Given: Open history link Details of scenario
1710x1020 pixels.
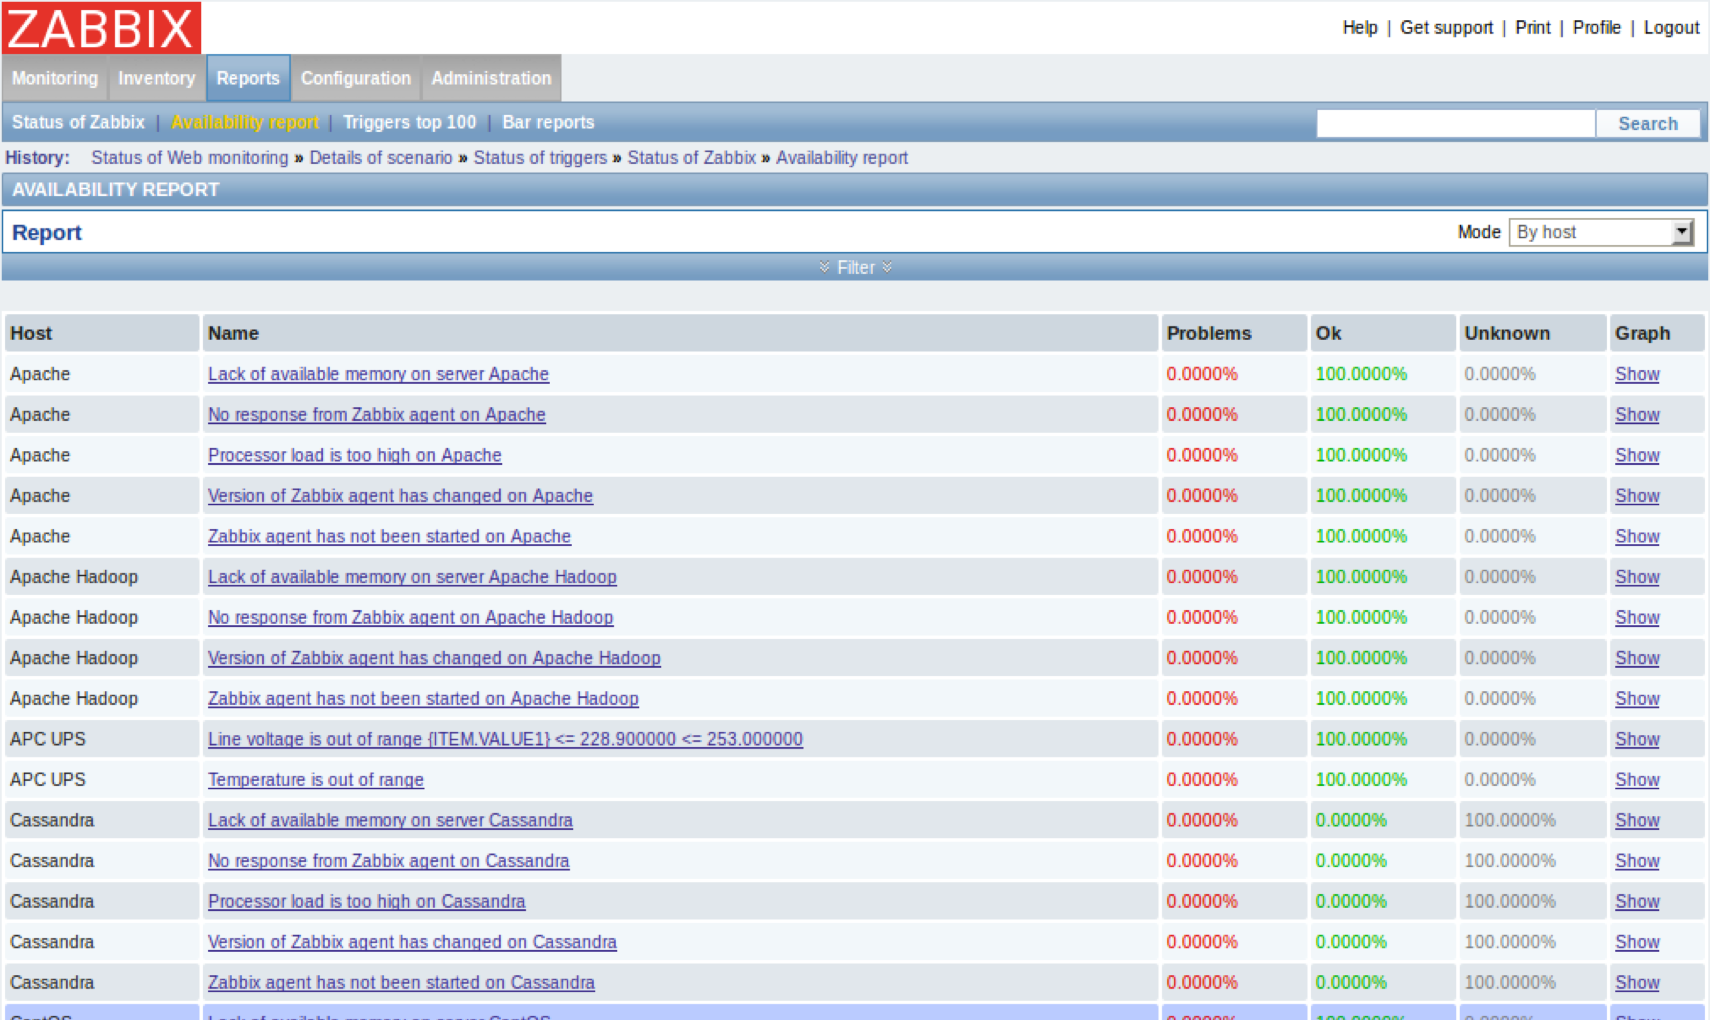Looking at the screenshot, I should tap(380, 158).
